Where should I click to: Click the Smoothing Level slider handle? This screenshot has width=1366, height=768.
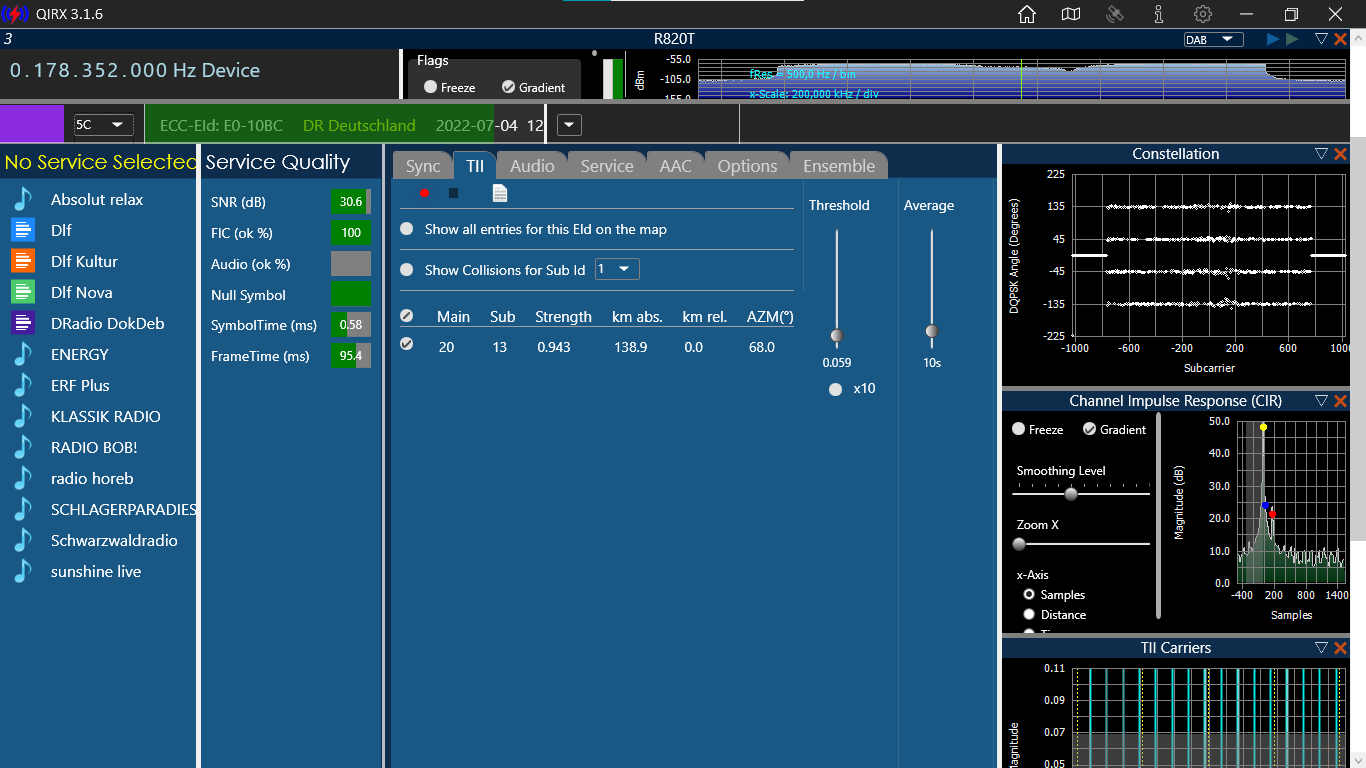(x=1071, y=494)
